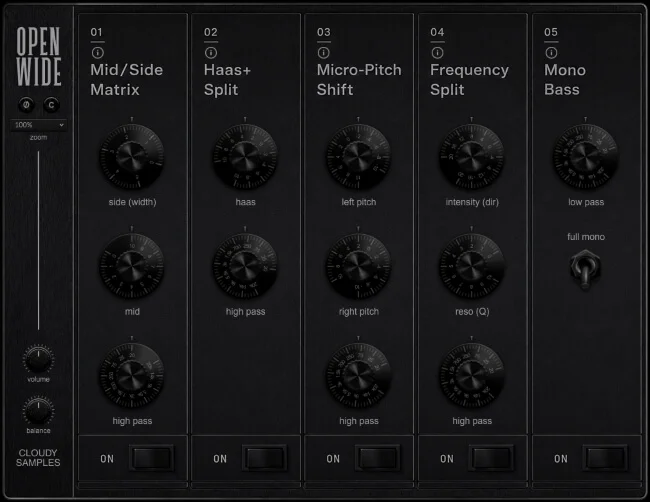
Task: Toggle Mid/Side Matrix ON switch
Action: (x=152, y=458)
